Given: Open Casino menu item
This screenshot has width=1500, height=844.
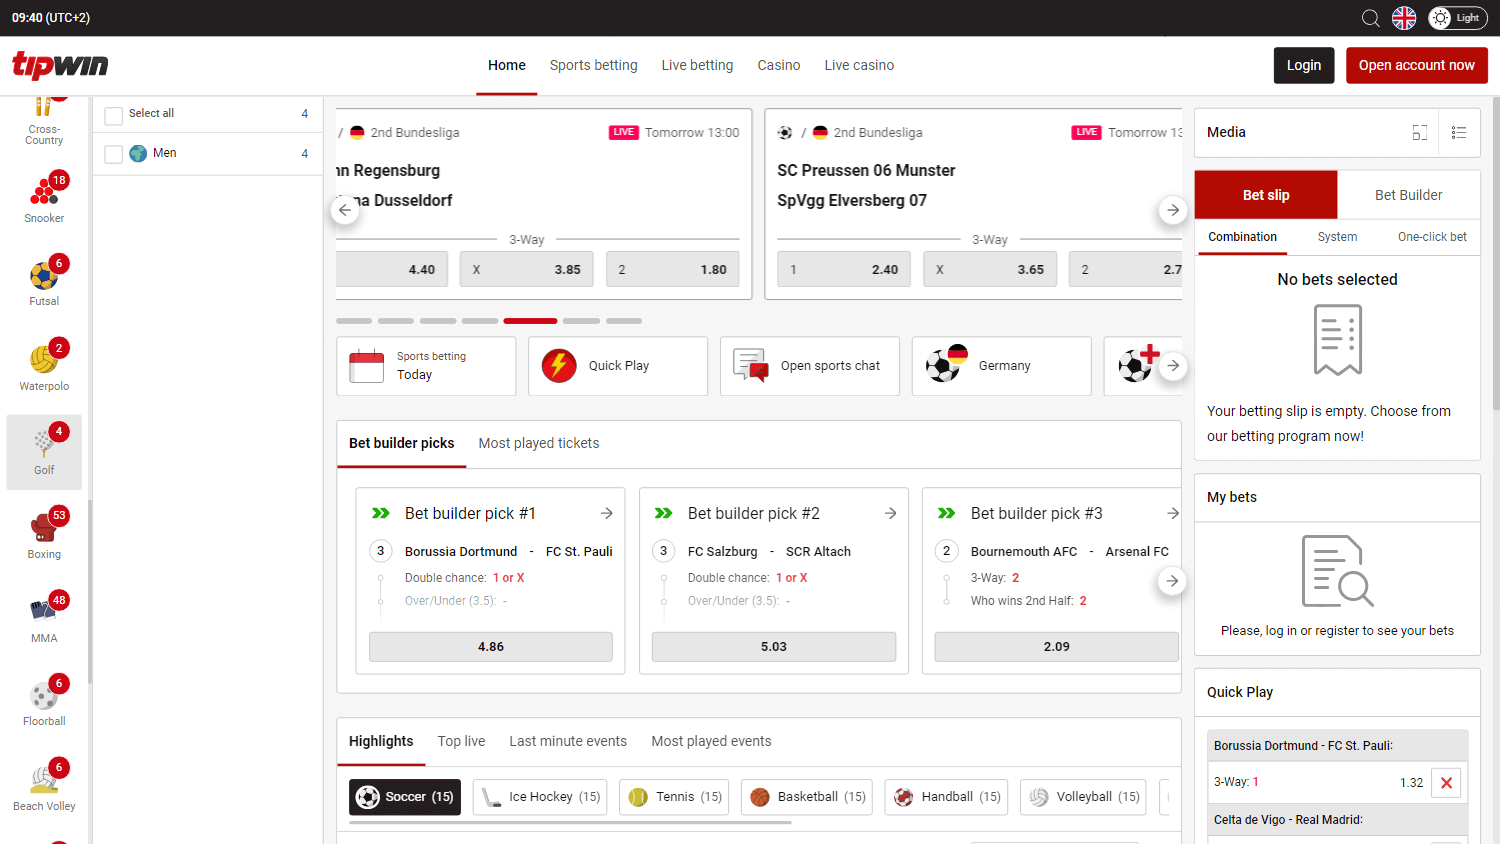Looking at the screenshot, I should (x=779, y=65).
